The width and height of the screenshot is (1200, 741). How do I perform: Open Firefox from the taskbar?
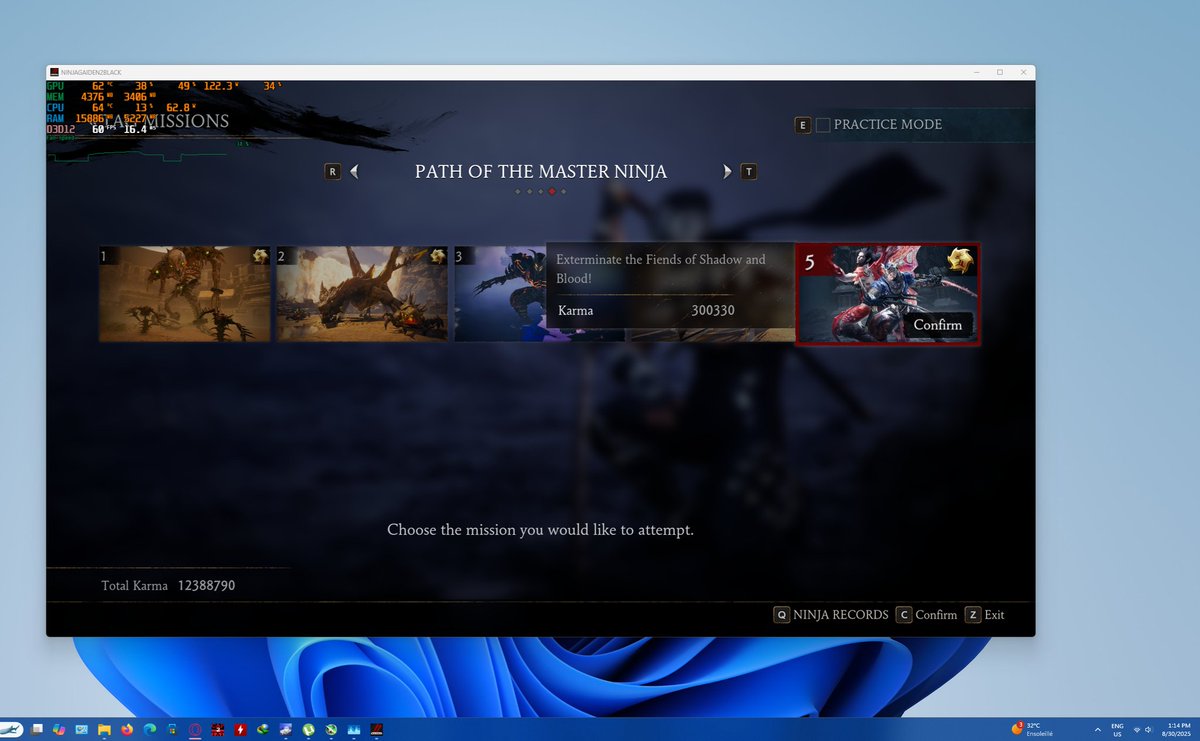click(127, 729)
